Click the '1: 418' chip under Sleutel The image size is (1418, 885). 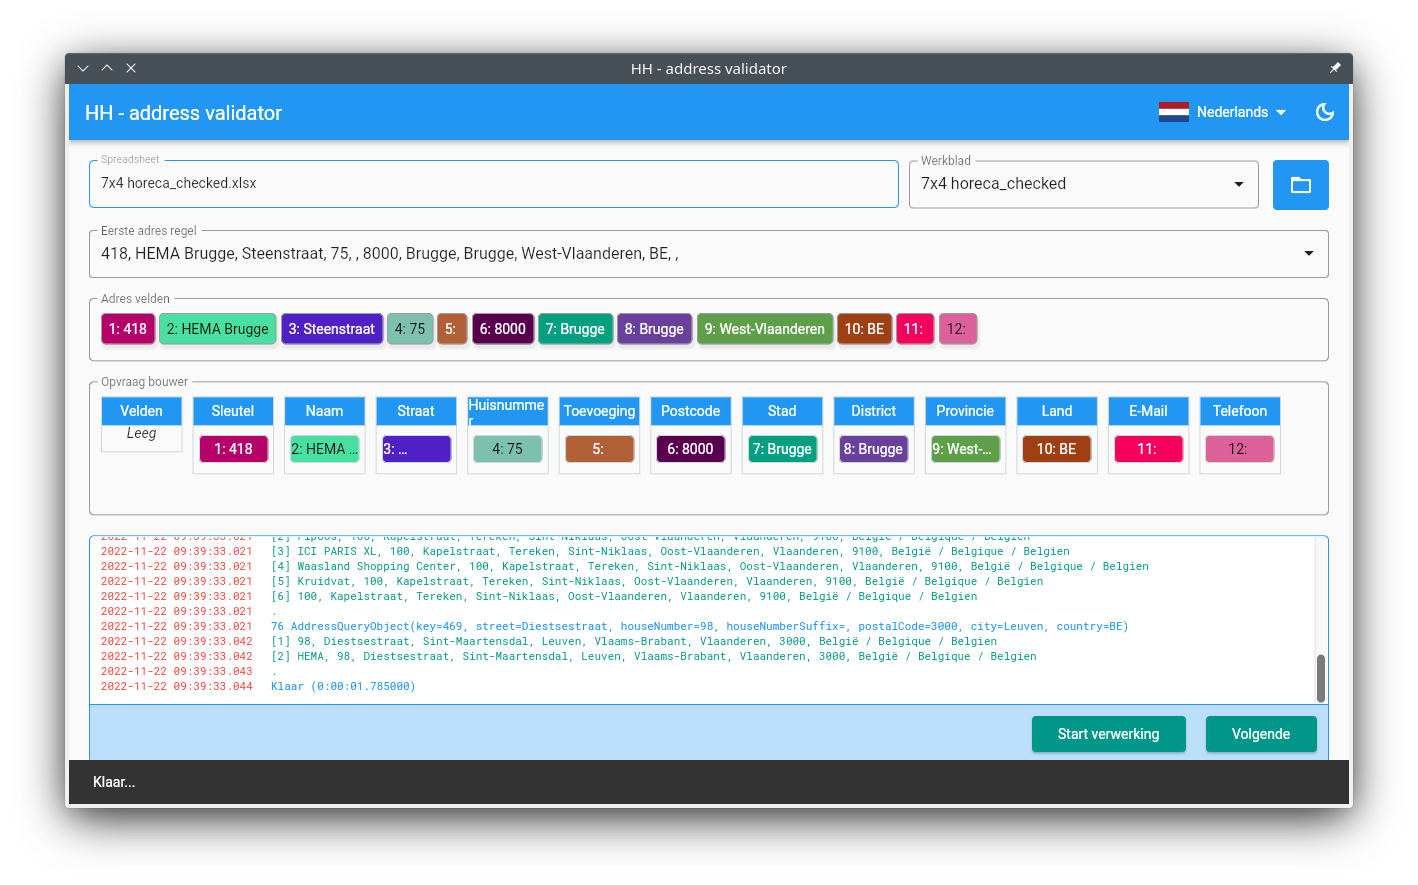(233, 449)
